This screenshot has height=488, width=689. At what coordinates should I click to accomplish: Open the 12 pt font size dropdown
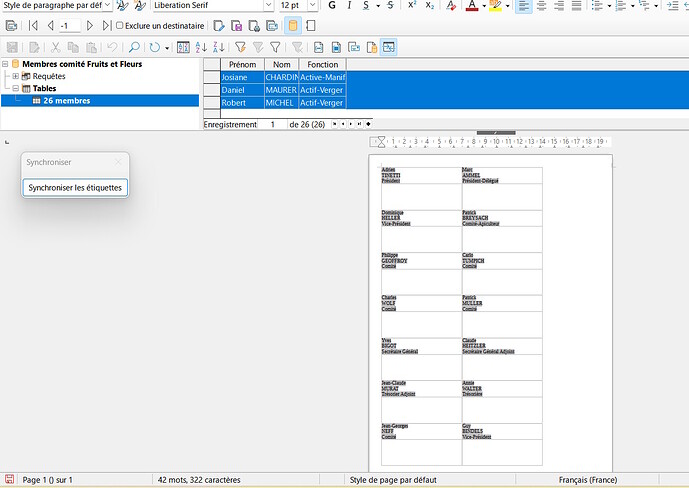[312, 5]
